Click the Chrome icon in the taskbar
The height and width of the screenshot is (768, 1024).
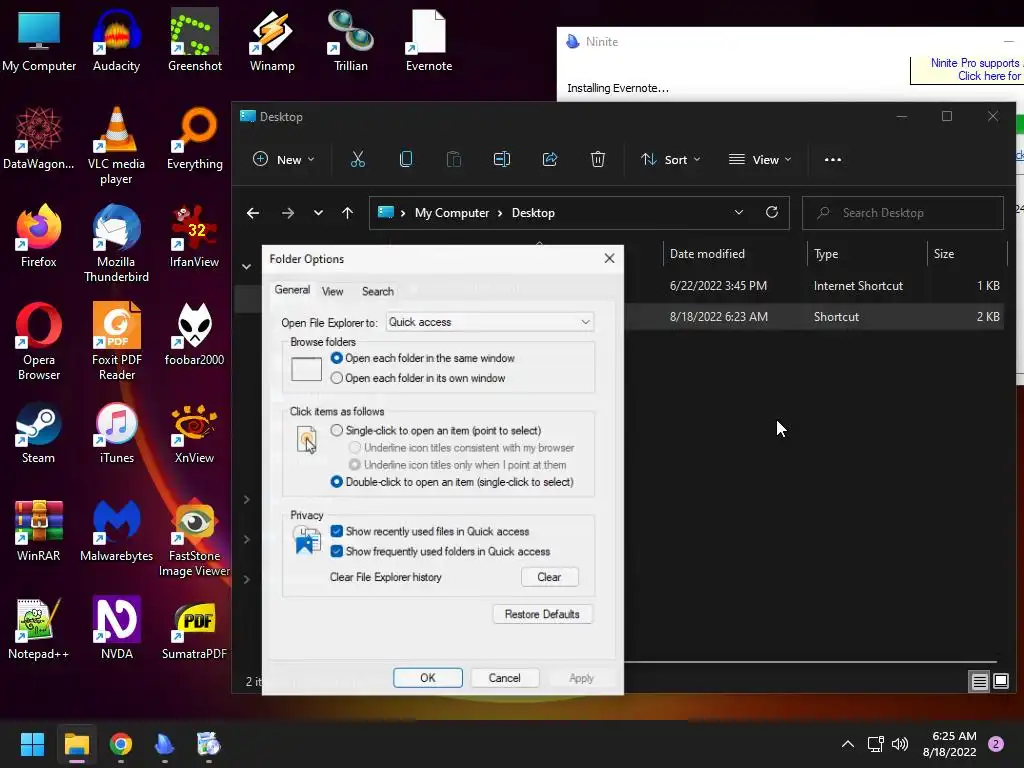pos(121,744)
